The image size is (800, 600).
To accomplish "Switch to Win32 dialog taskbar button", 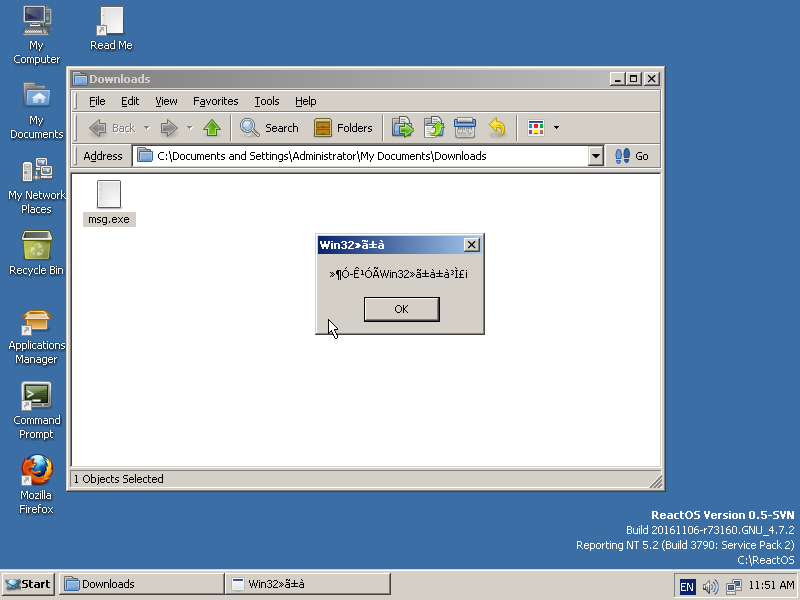I will pos(308,584).
